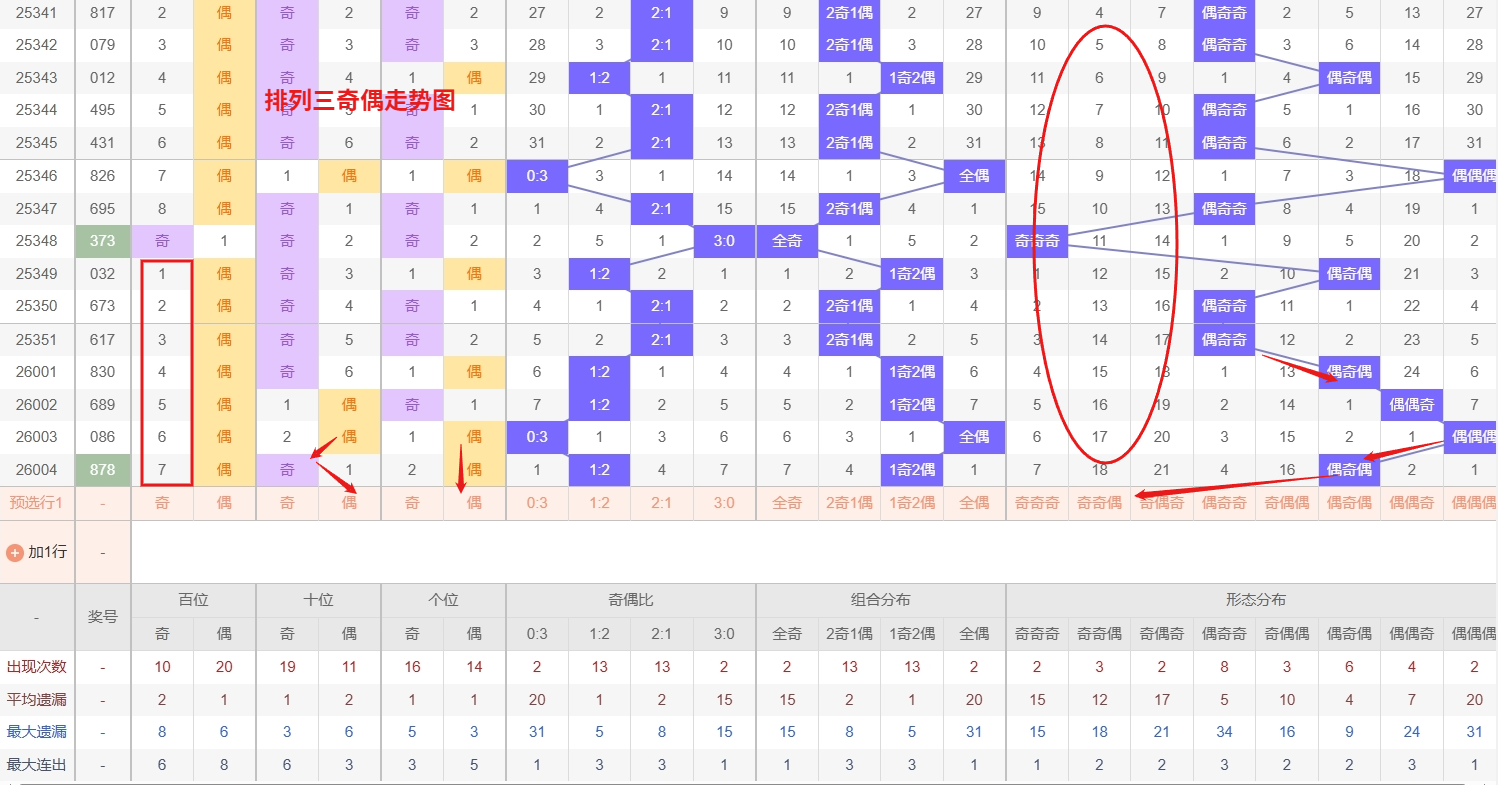This screenshot has width=1498, height=785.
Task: Choose 奇奇偶 pattern in 预选行1 row
Action: pos(1099,503)
